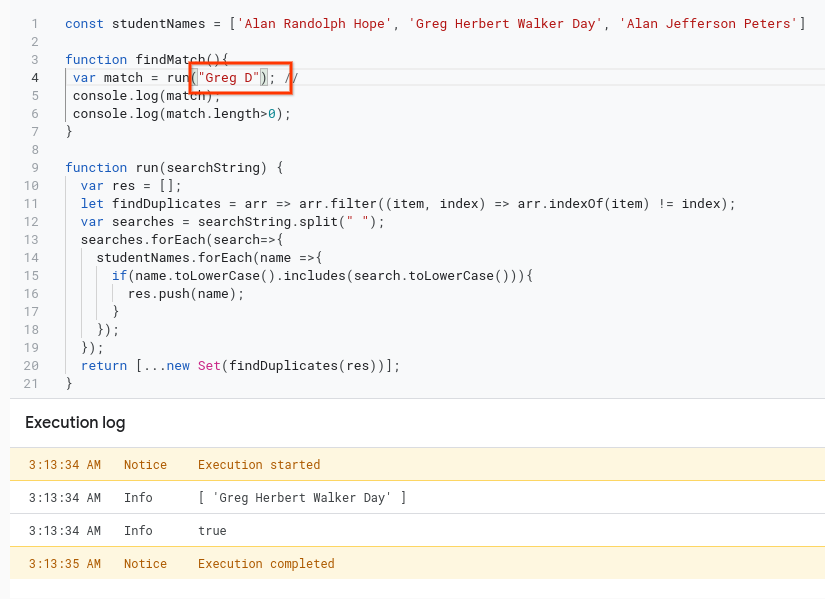Viewport: 825px width, 599px height.
Task: Select the 'Execution started' log row
Action: point(417,465)
